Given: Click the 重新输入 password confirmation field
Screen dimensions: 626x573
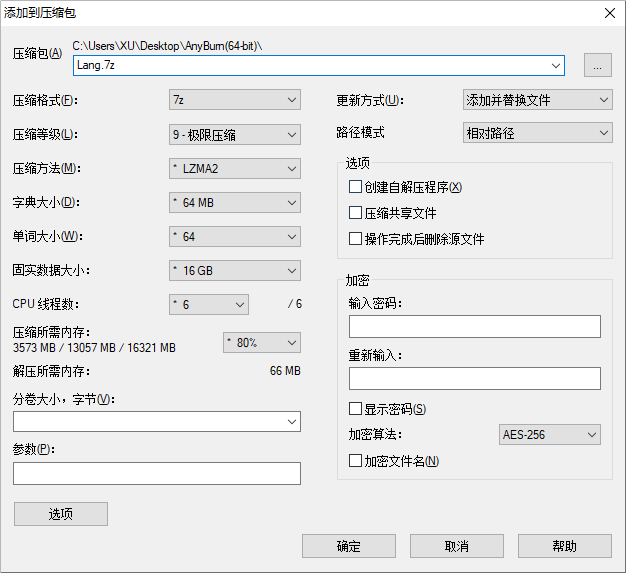Looking at the screenshot, I should pyautogui.click(x=475, y=379).
